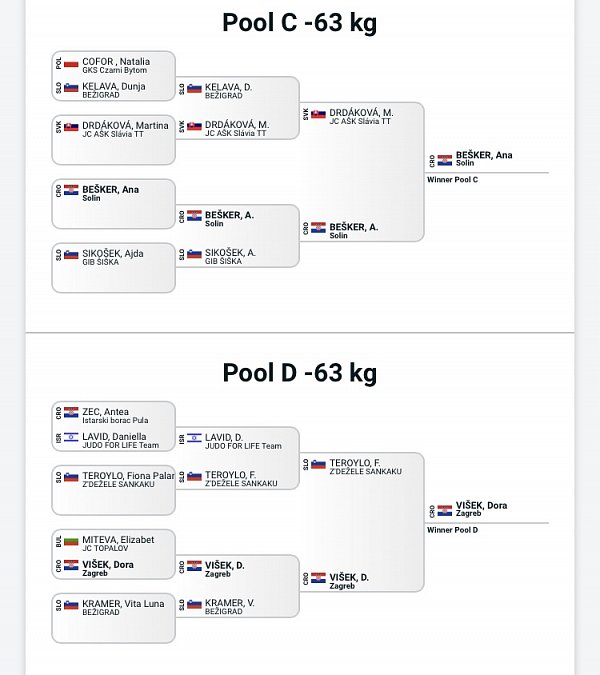The height and width of the screenshot is (675, 600).
Task: Click Bulgaria flag beside MITEVA, Elizabet
Action: (71, 541)
